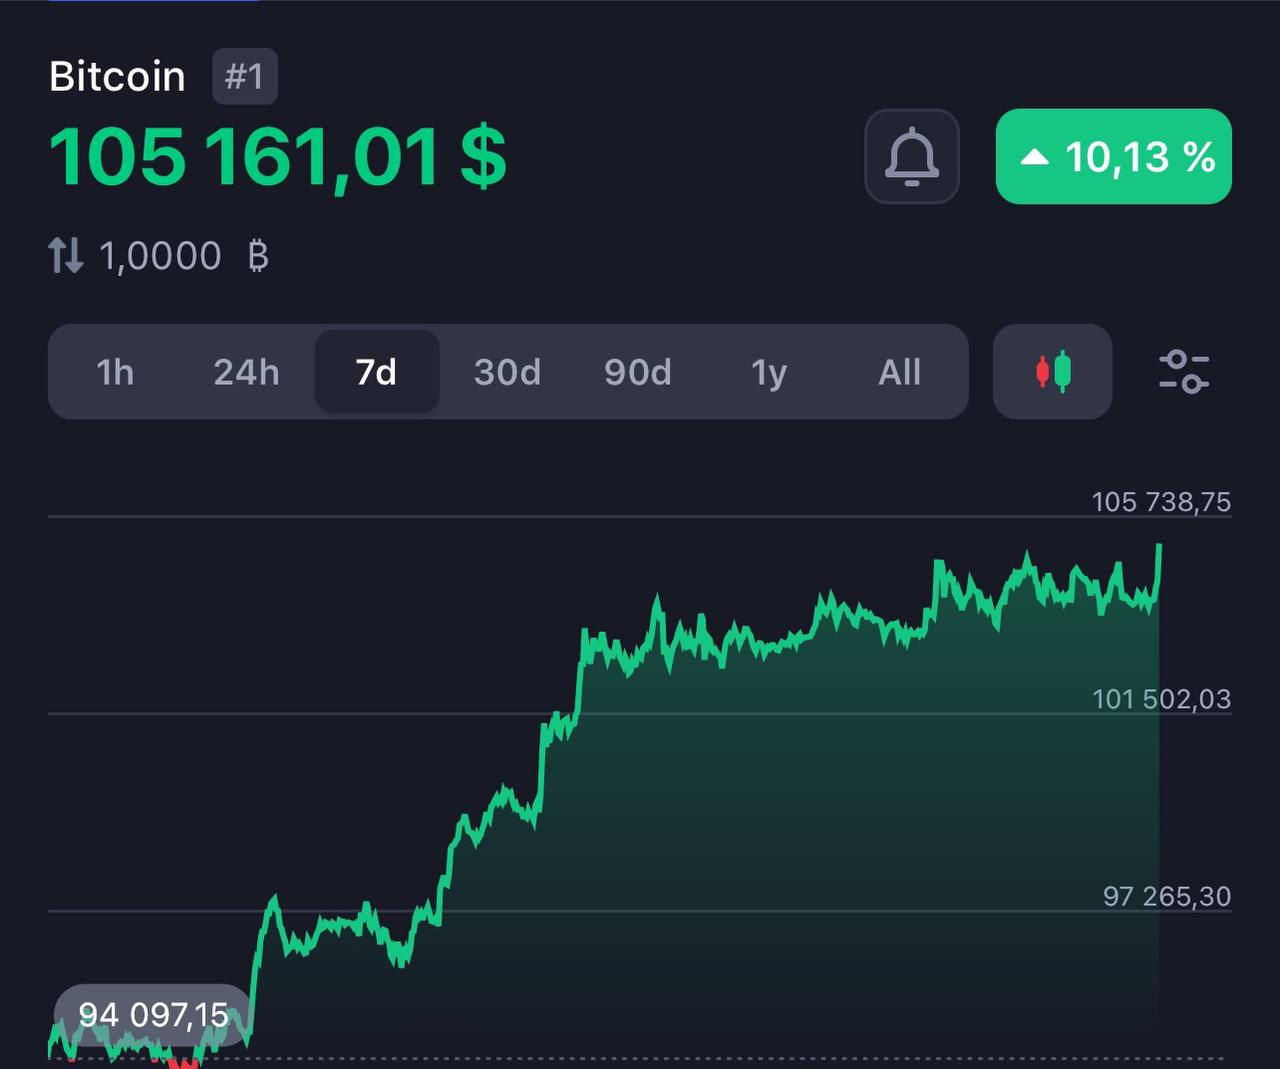Image resolution: width=1280 pixels, height=1069 pixels.
Task: Tap the Bitcoin currency symbol
Action: (258, 257)
